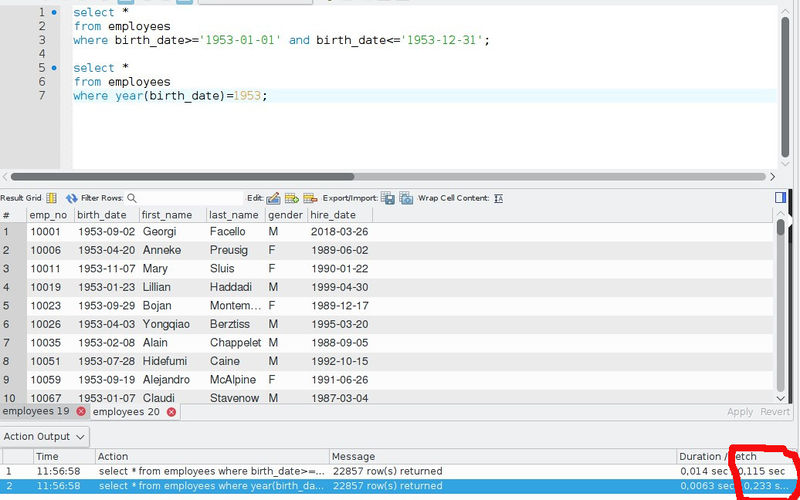Click the first name cell Bojan
The width and height of the screenshot is (800, 500).
[x=157, y=306]
